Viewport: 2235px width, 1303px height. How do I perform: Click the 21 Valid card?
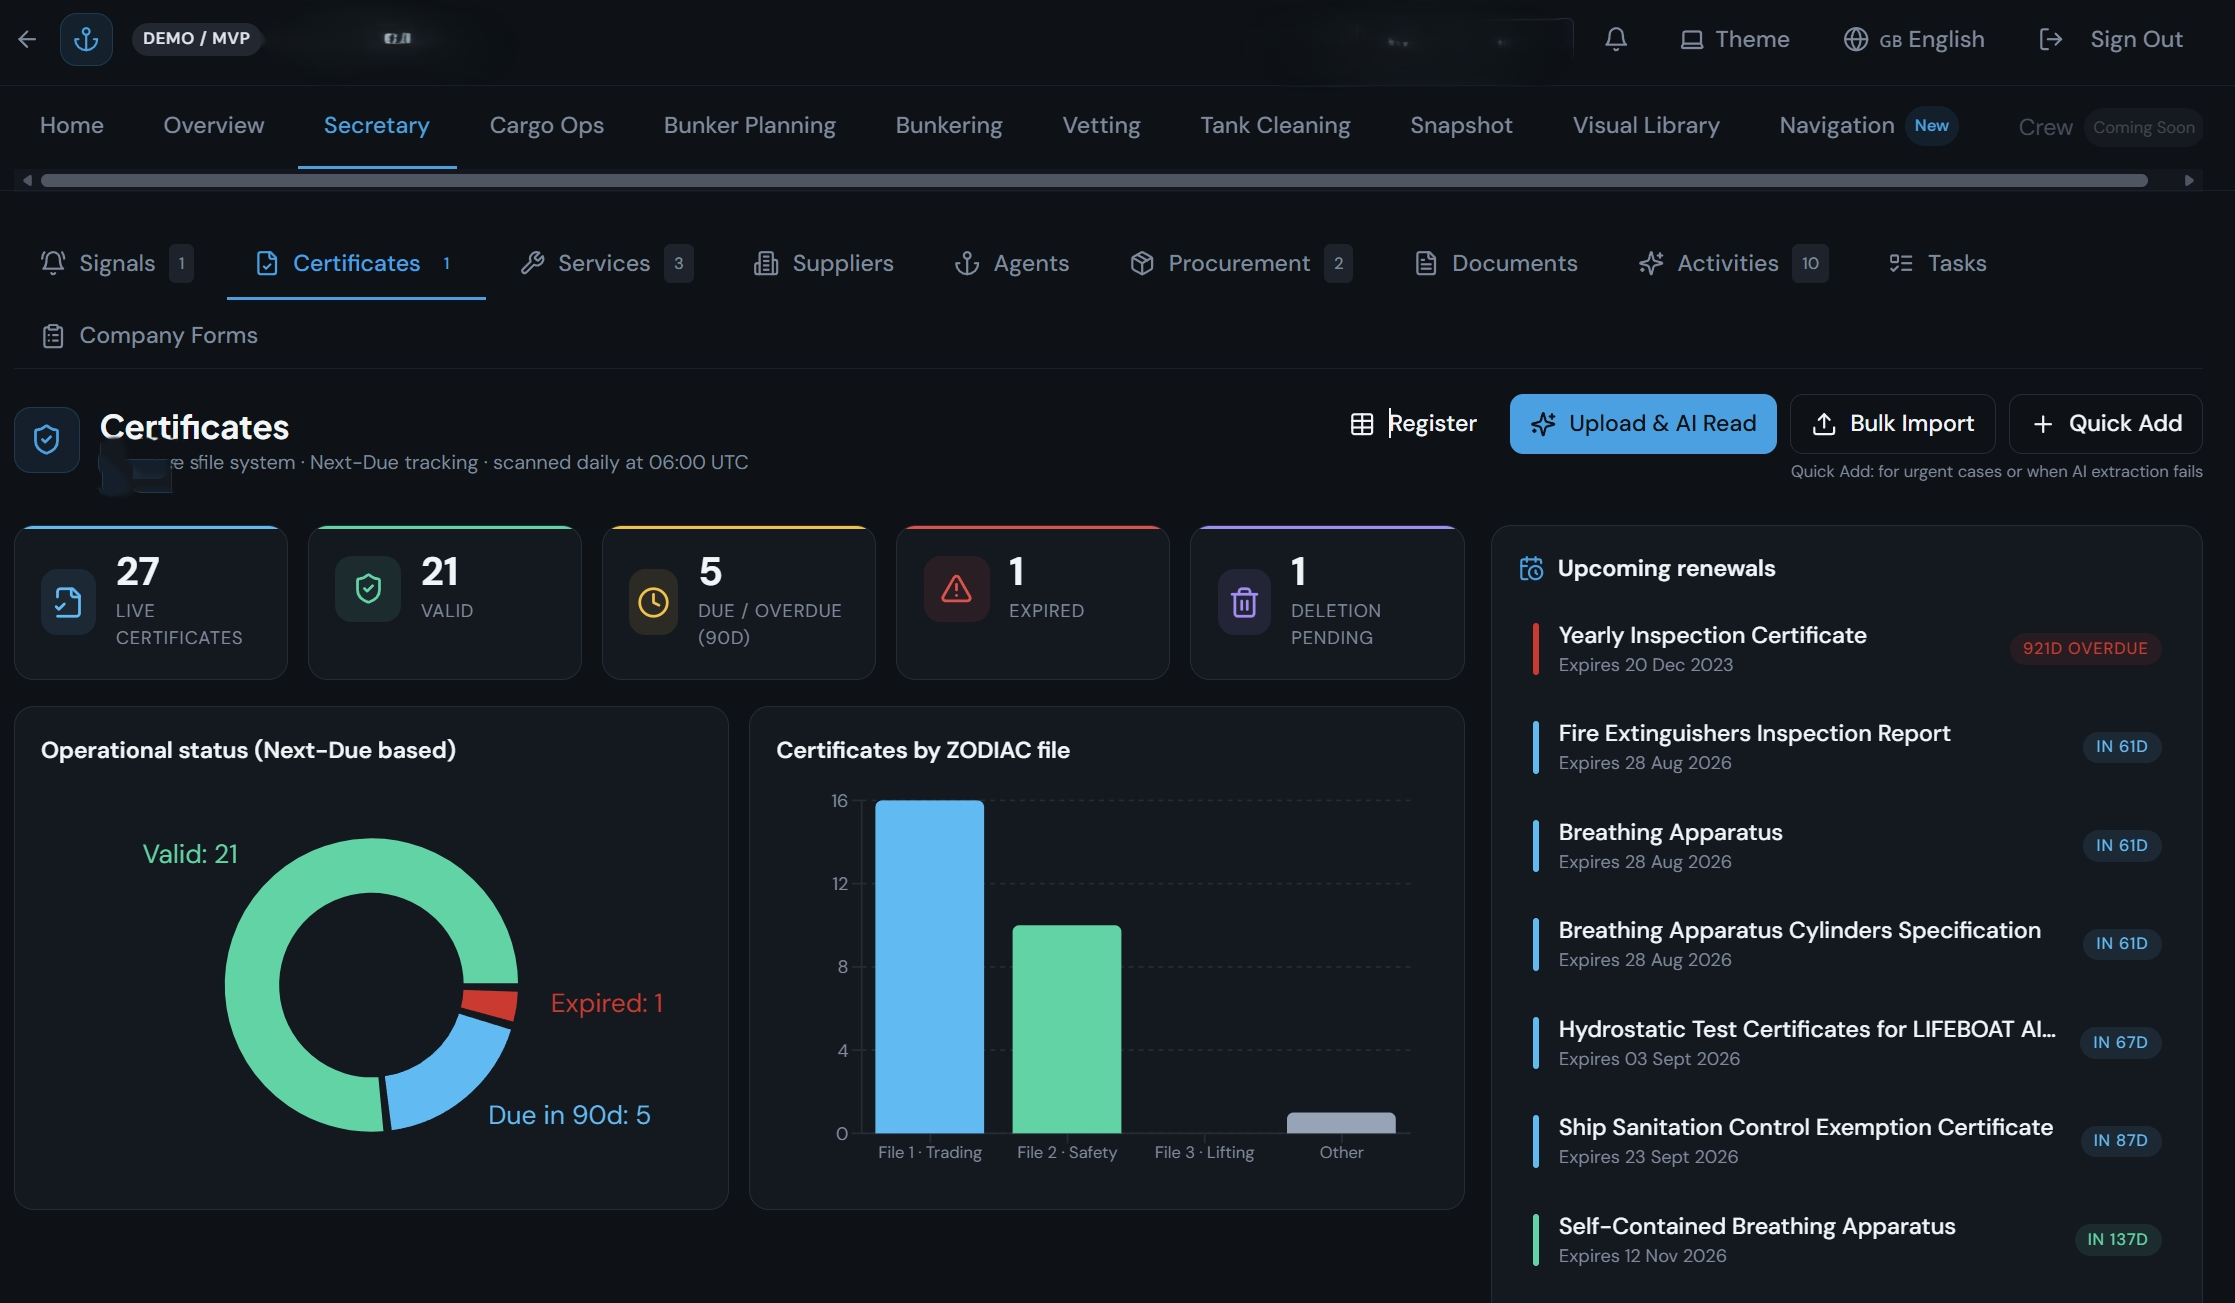[x=445, y=603]
